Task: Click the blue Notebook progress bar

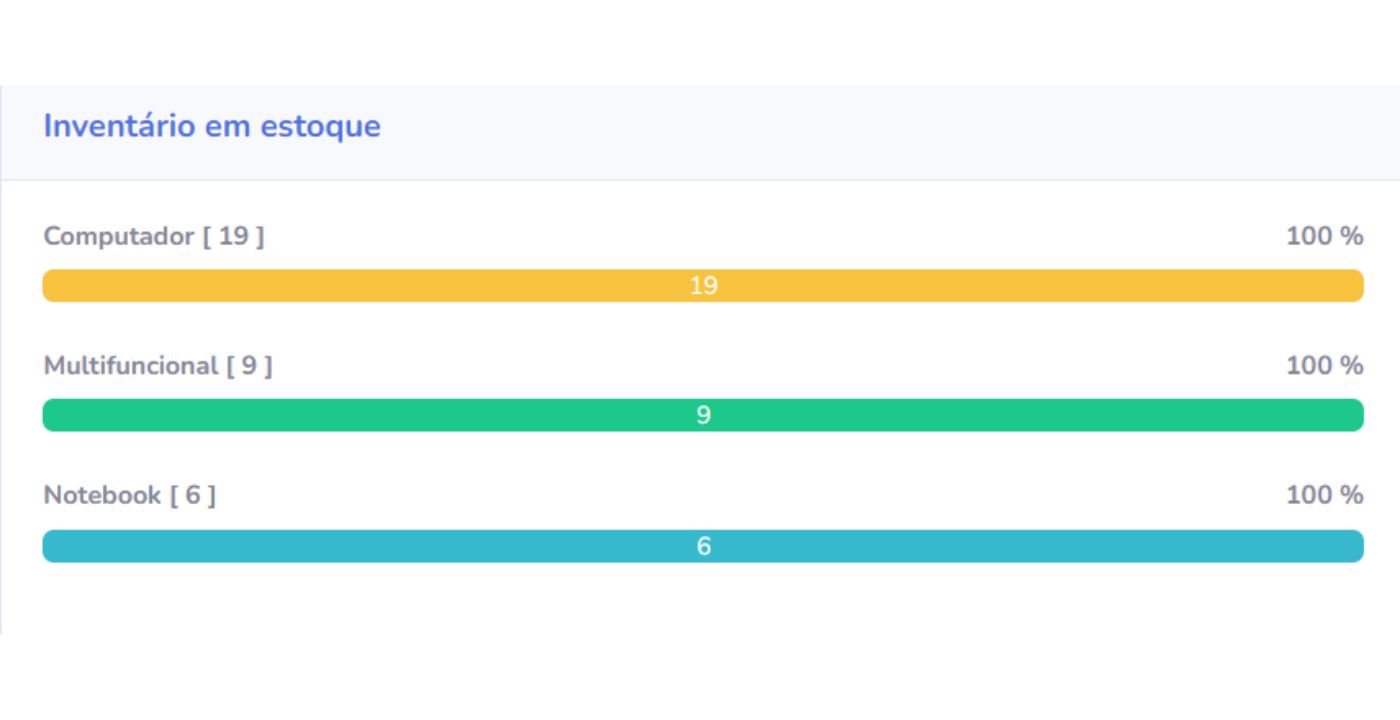Action: tap(703, 546)
